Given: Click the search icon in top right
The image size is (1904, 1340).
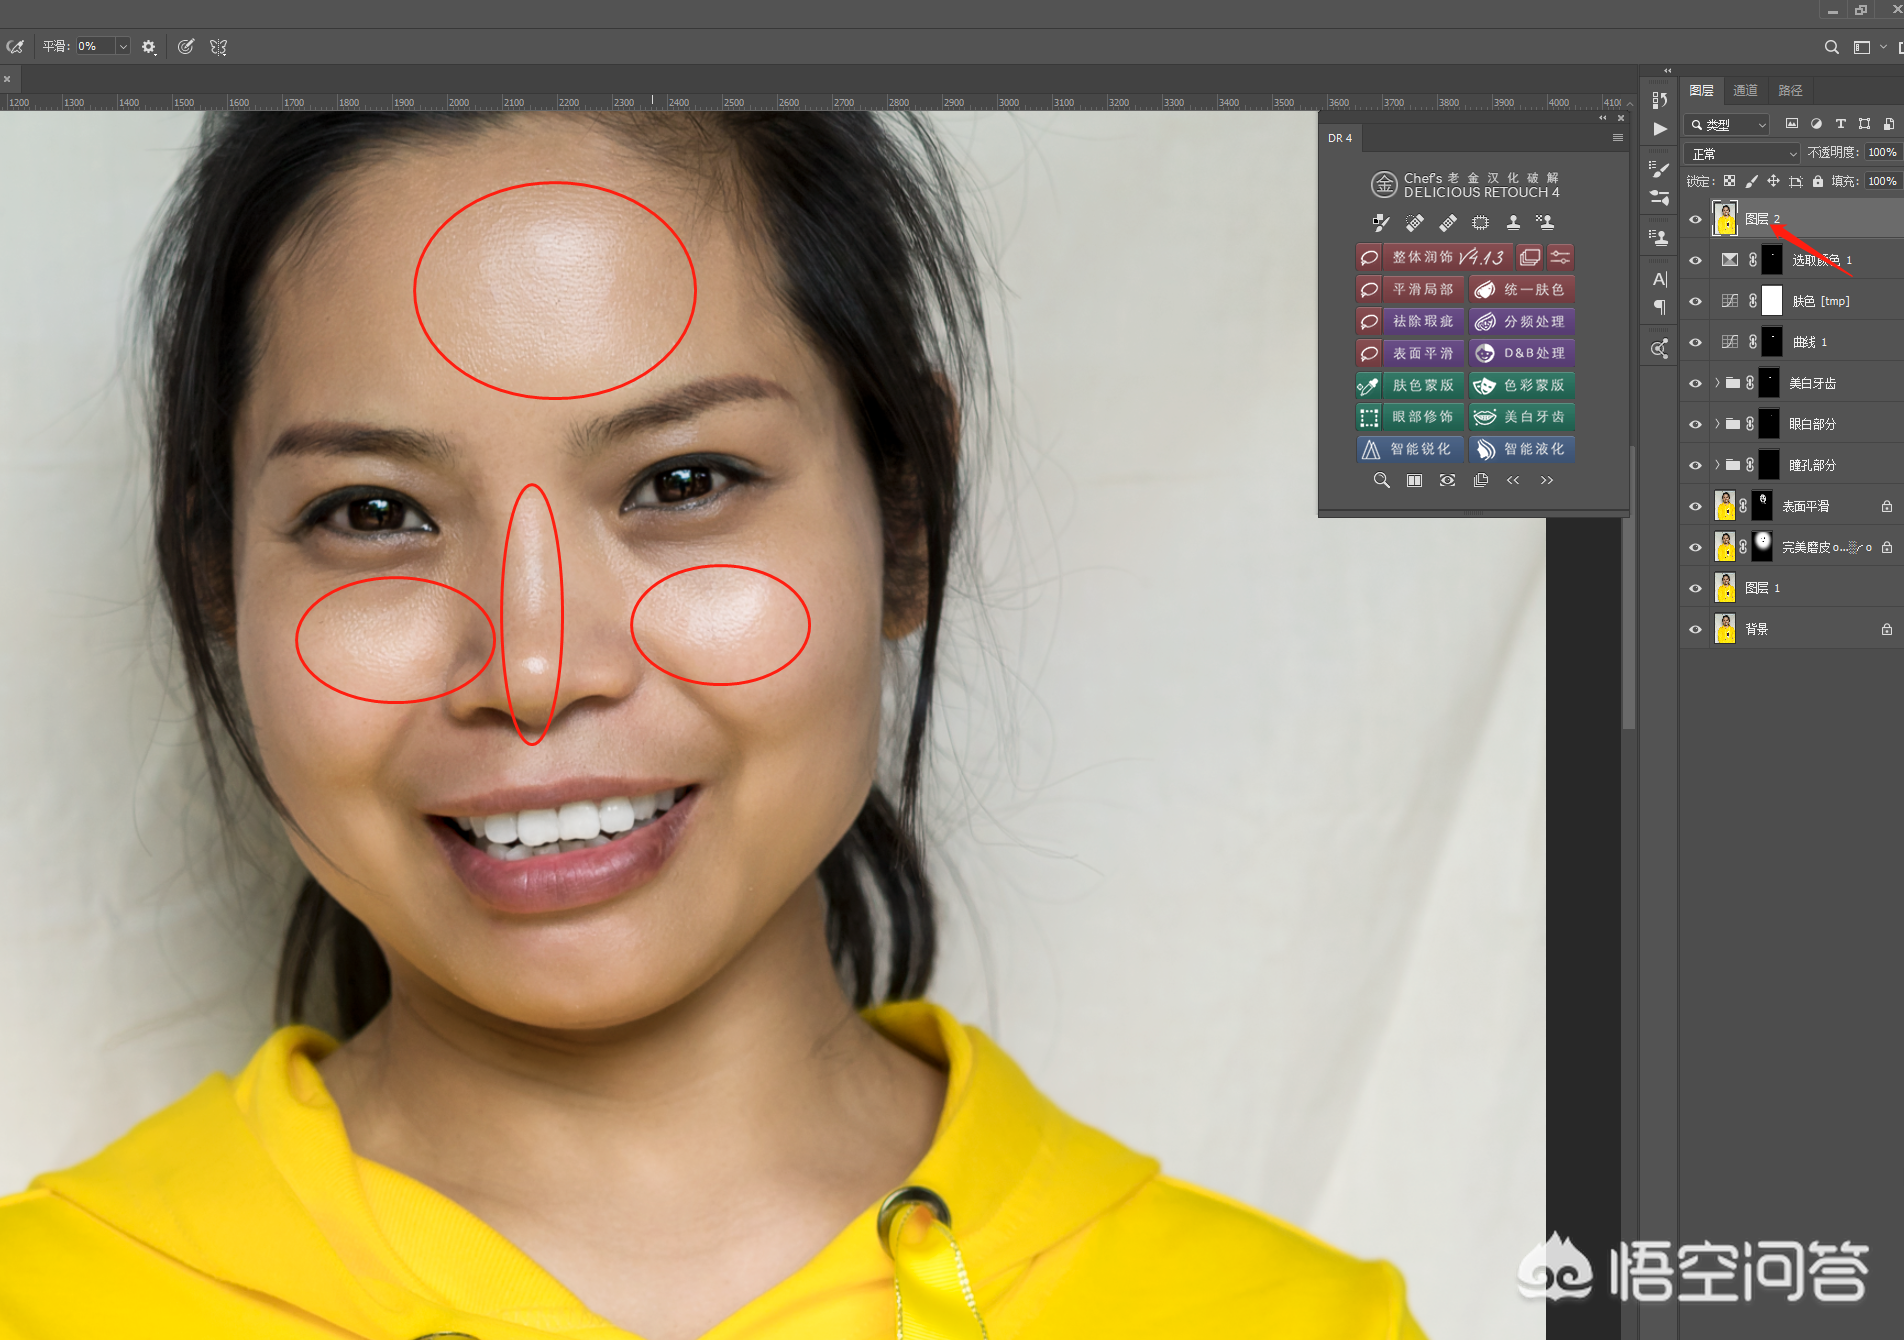Looking at the screenshot, I should (x=1831, y=47).
